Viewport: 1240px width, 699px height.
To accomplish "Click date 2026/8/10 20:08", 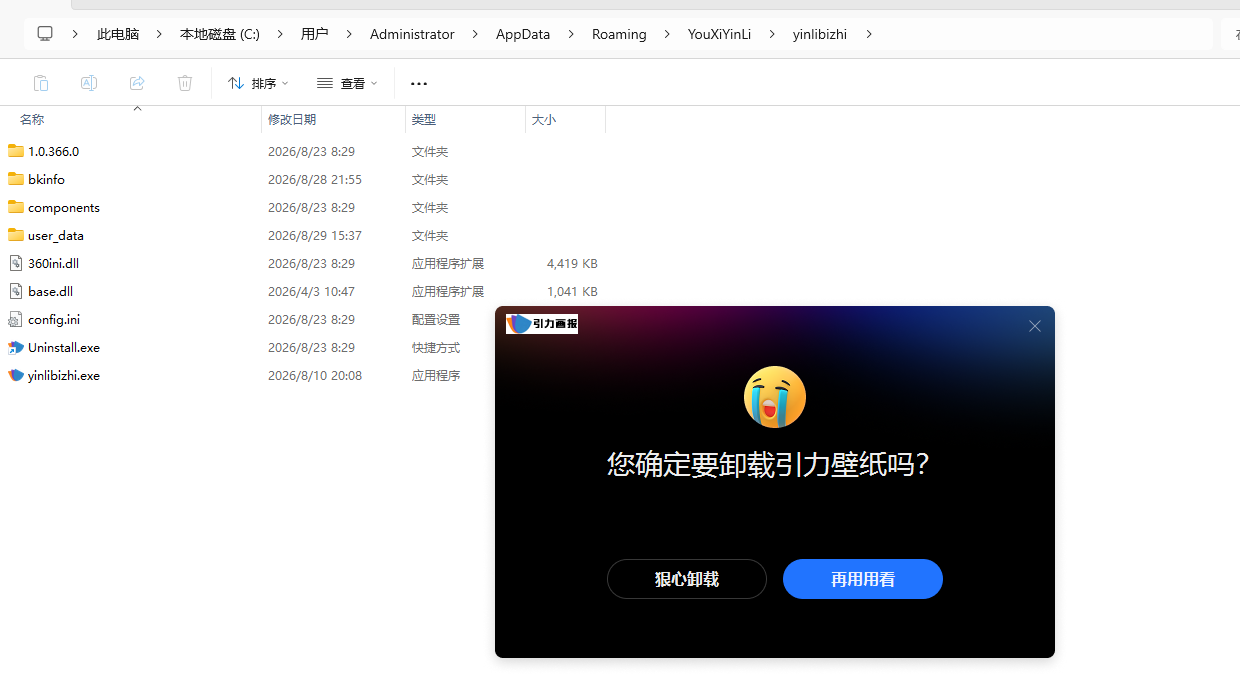I will (x=315, y=375).
